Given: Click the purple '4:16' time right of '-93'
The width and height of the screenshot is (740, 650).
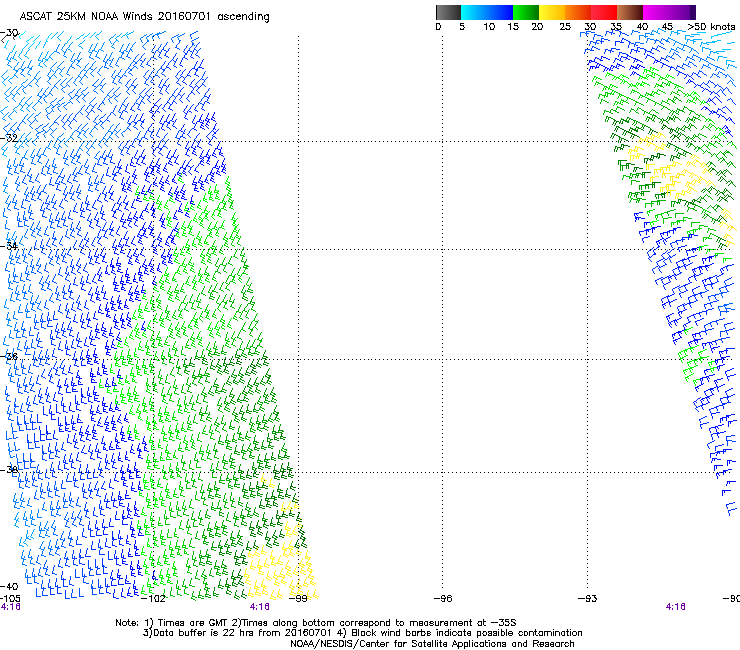Looking at the screenshot, I should click(675, 607).
